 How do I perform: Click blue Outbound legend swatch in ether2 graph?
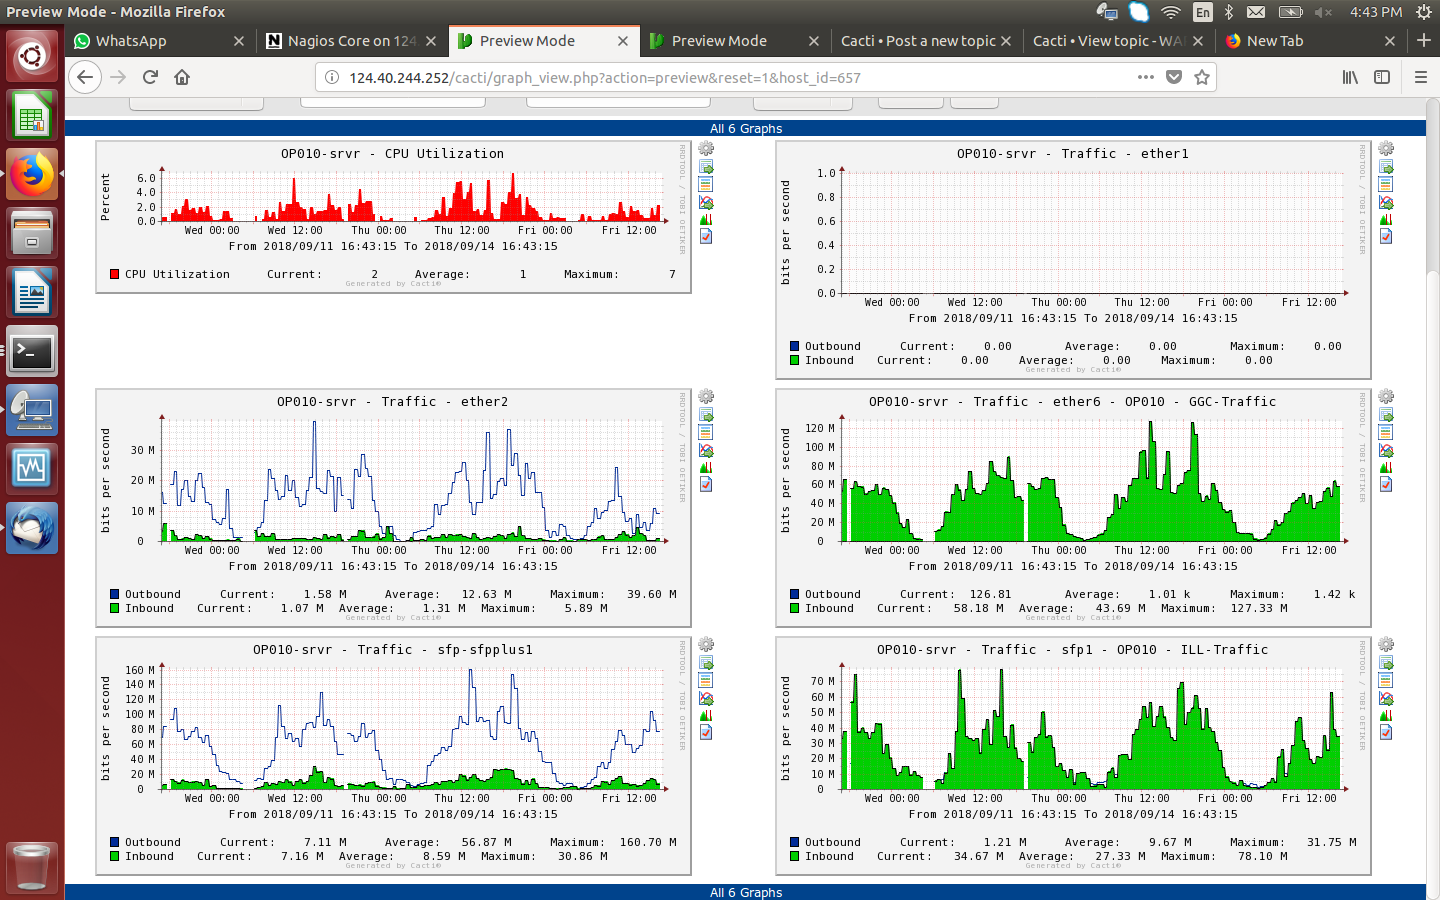(x=115, y=594)
